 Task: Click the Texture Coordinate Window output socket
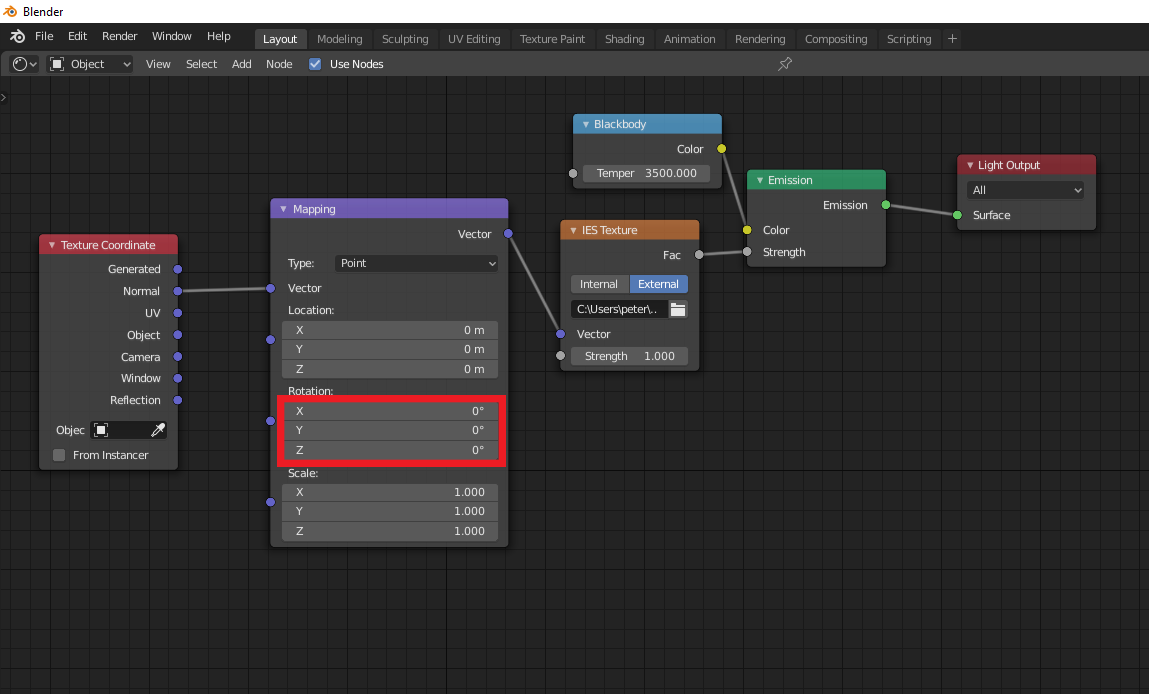click(177, 378)
